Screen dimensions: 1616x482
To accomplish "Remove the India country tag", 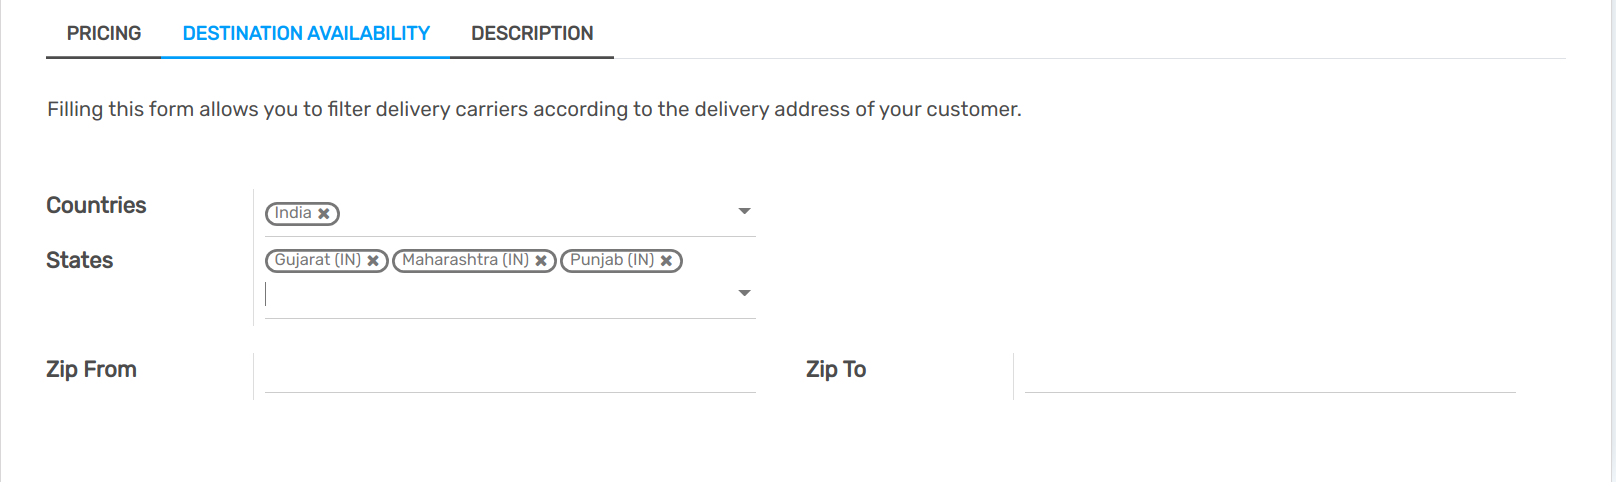I will point(324,214).
